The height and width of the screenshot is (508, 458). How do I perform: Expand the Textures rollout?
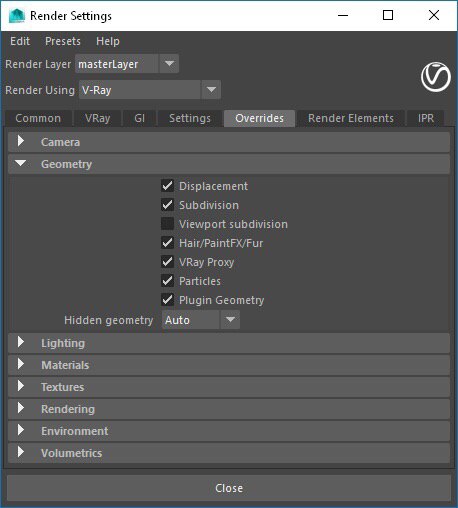click(229, 387)
